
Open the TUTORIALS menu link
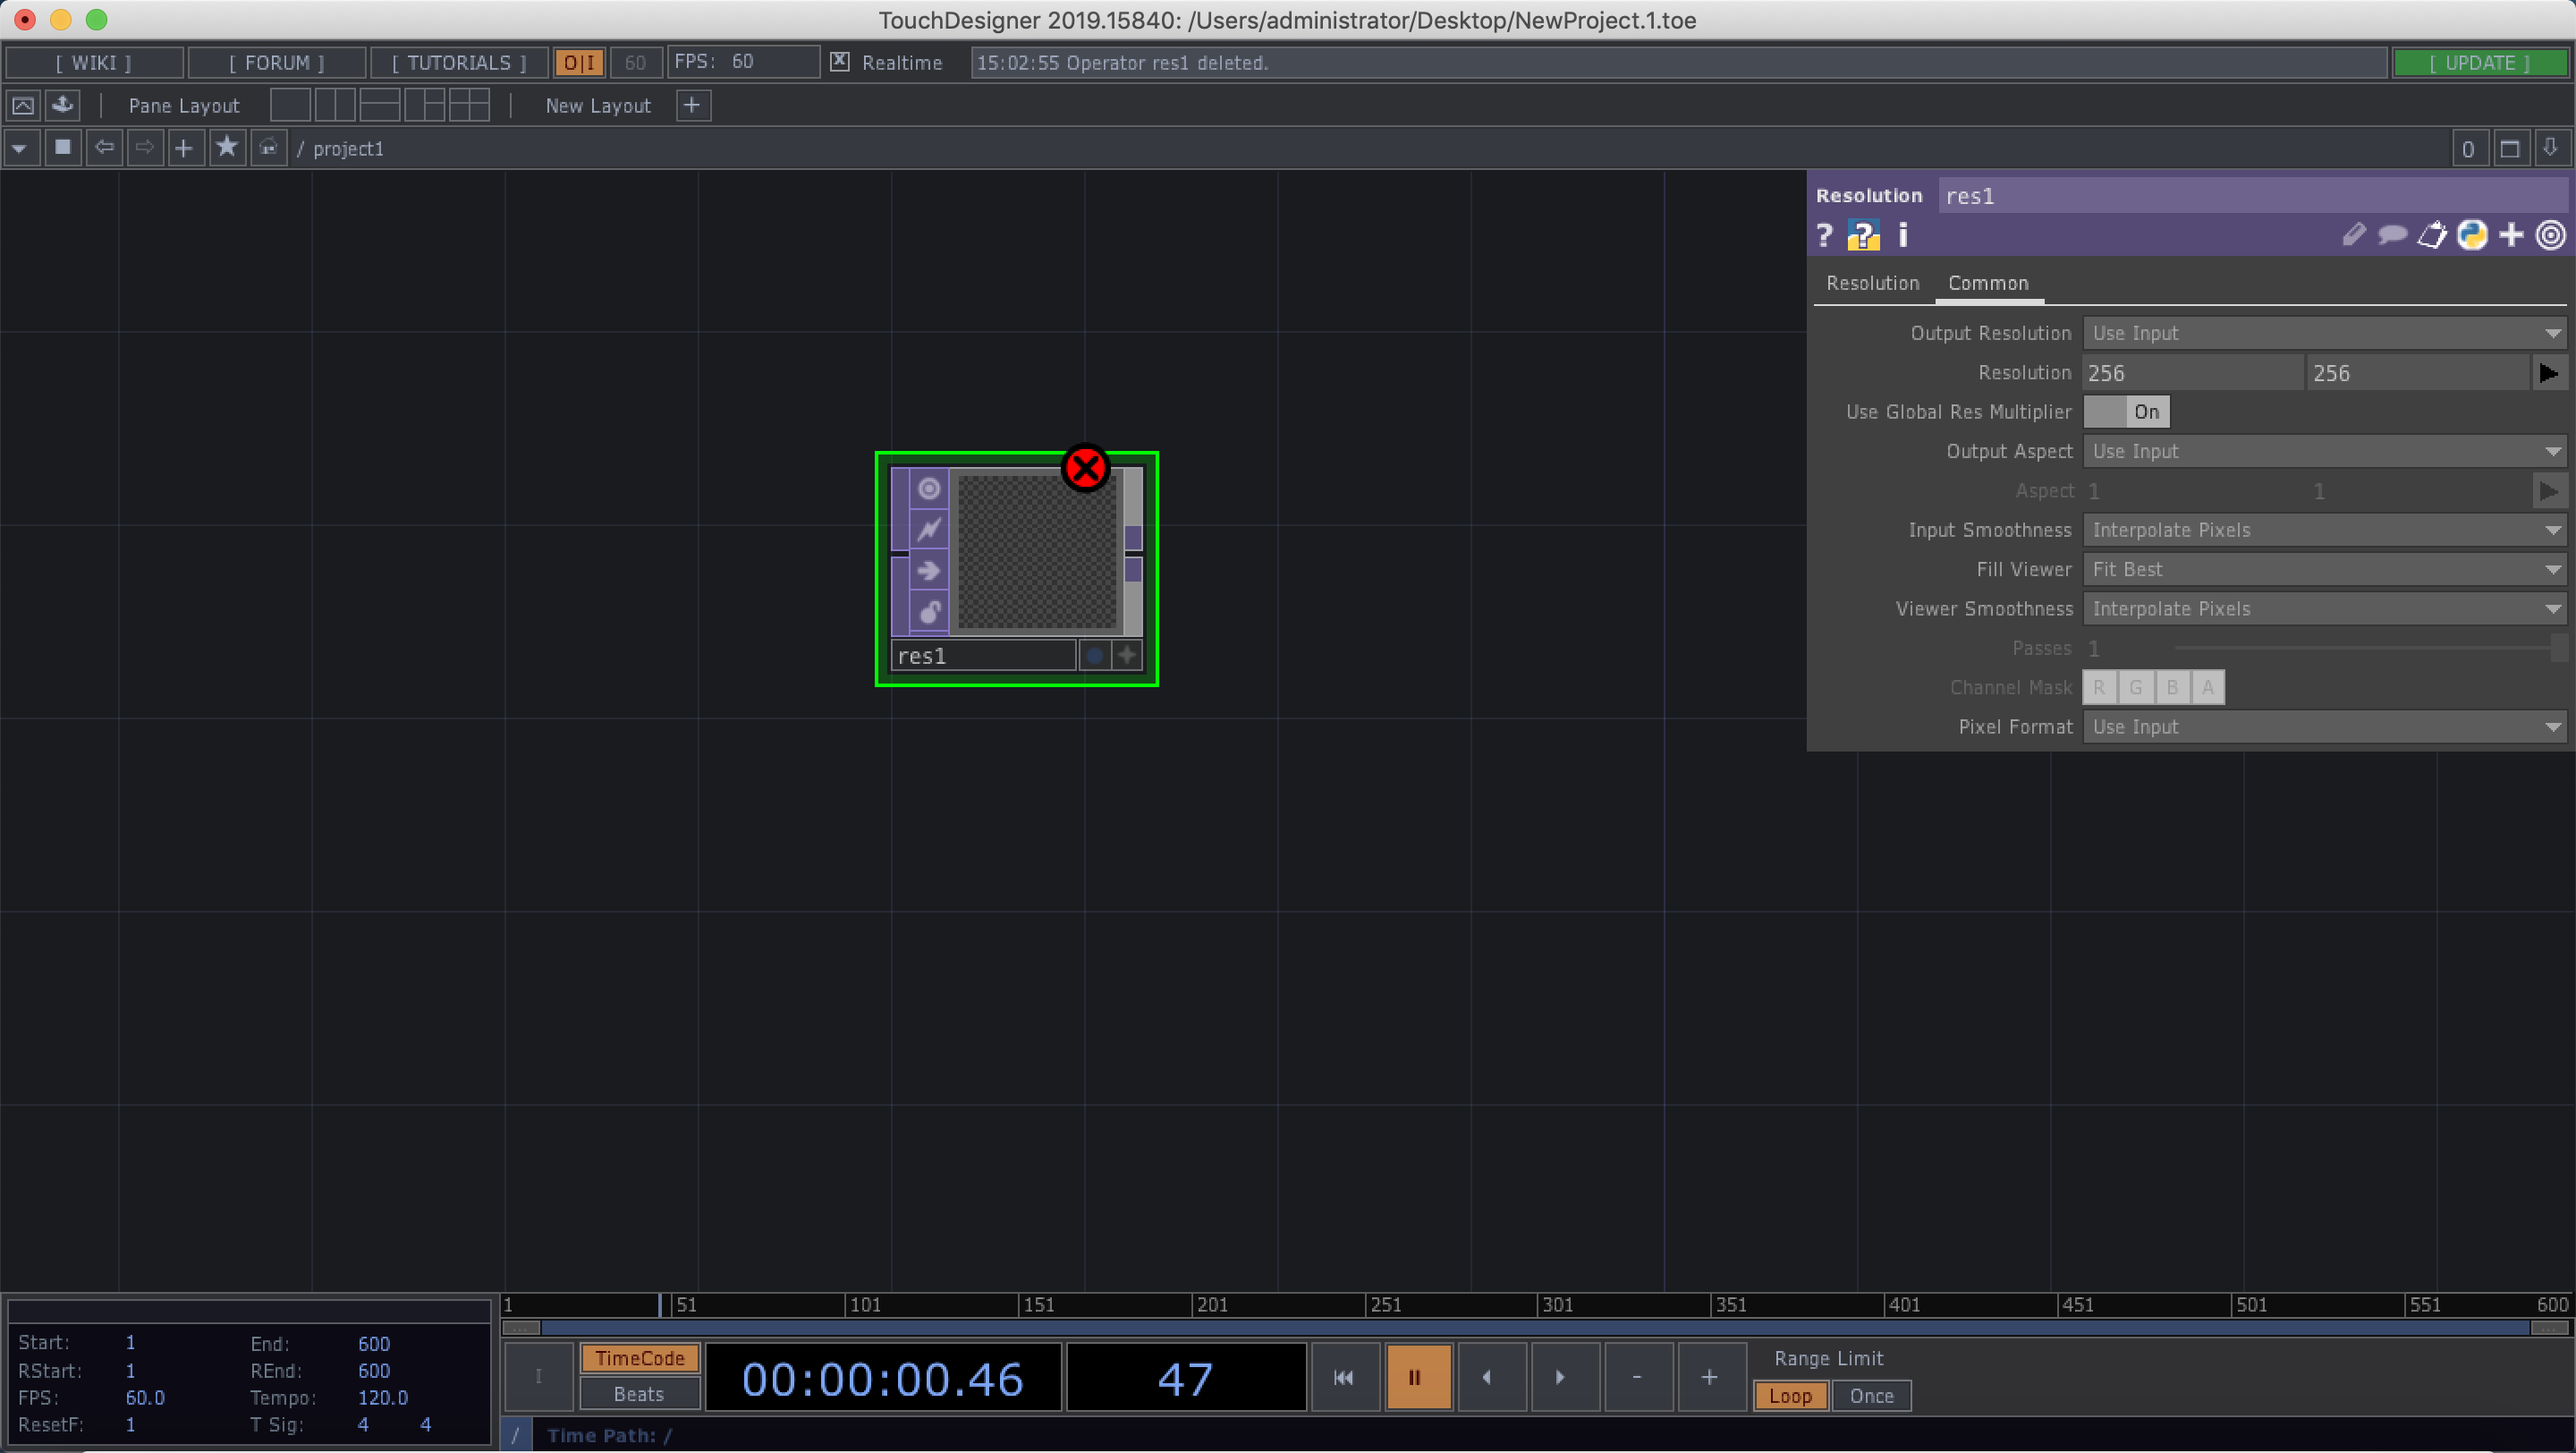458,62
